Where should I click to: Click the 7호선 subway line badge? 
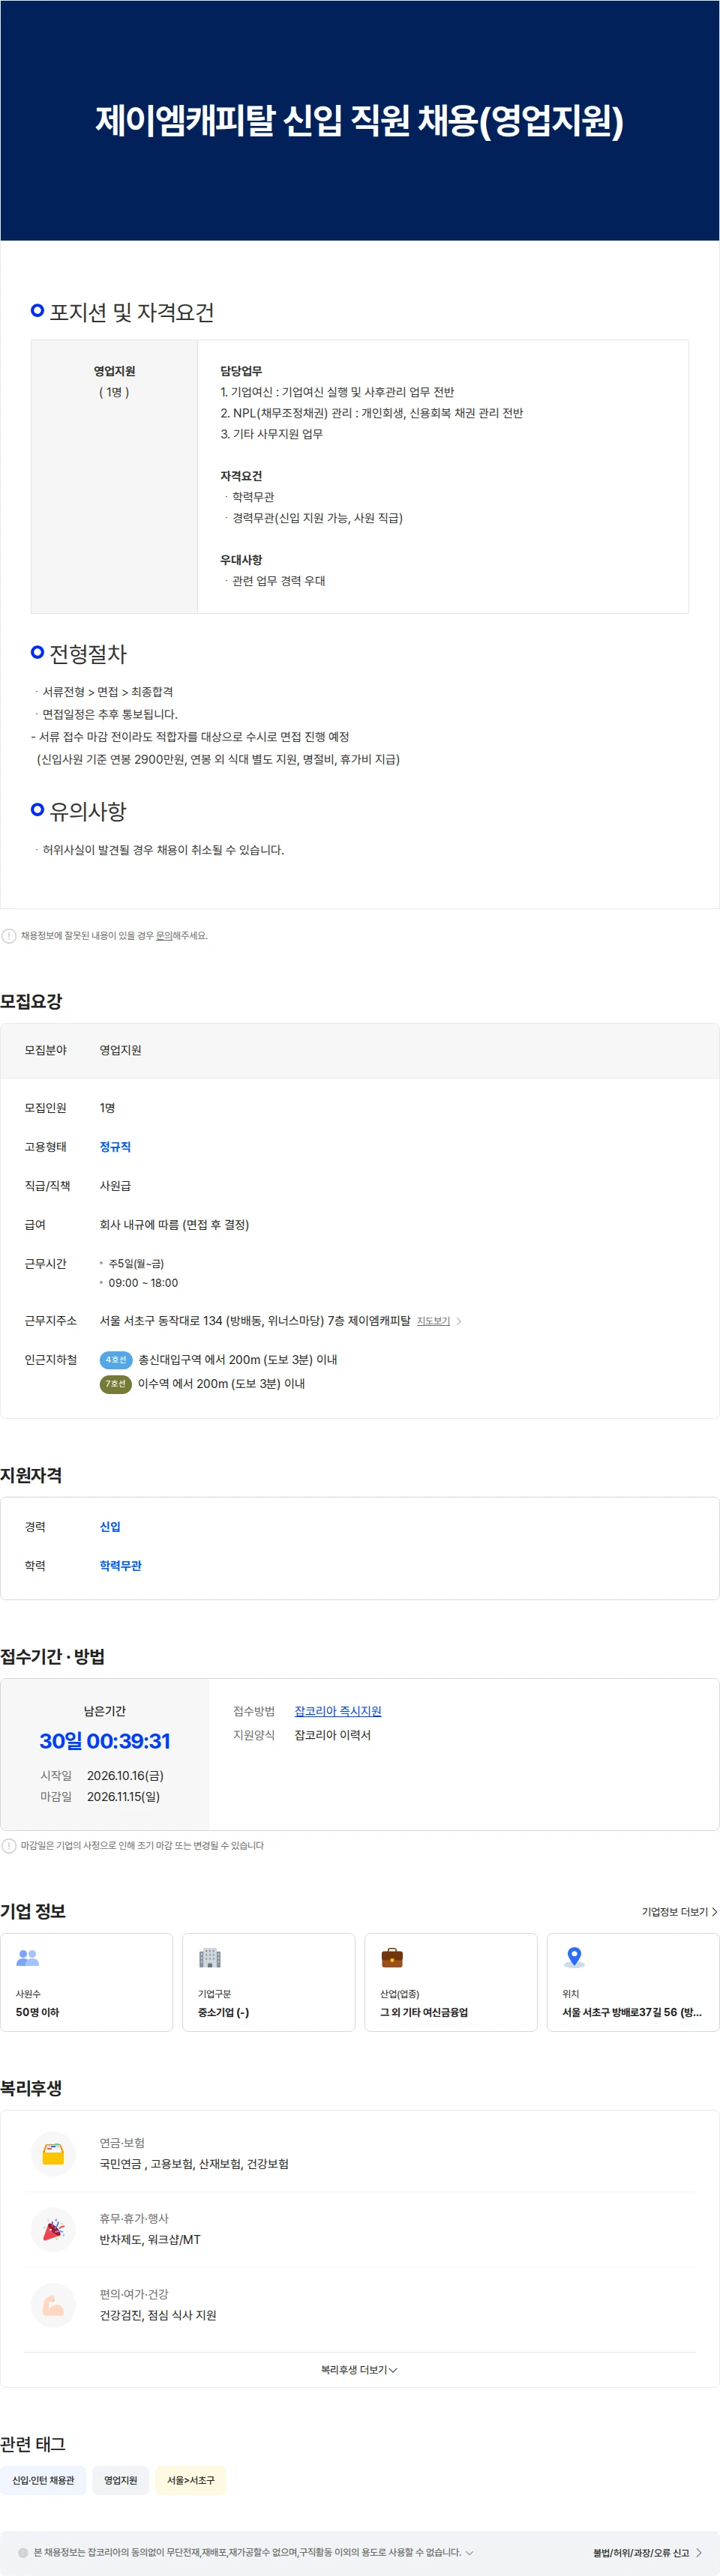pos(116,1384)
